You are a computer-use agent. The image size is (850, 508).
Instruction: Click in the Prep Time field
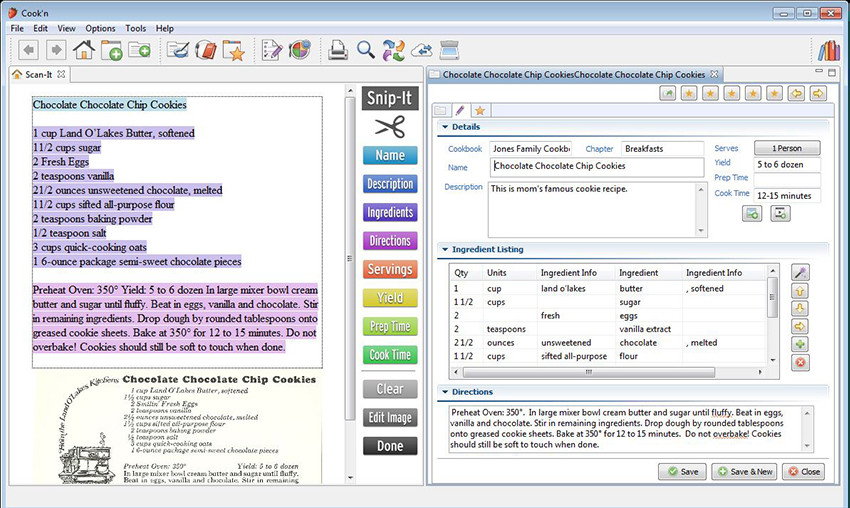(x=787, y=178)
